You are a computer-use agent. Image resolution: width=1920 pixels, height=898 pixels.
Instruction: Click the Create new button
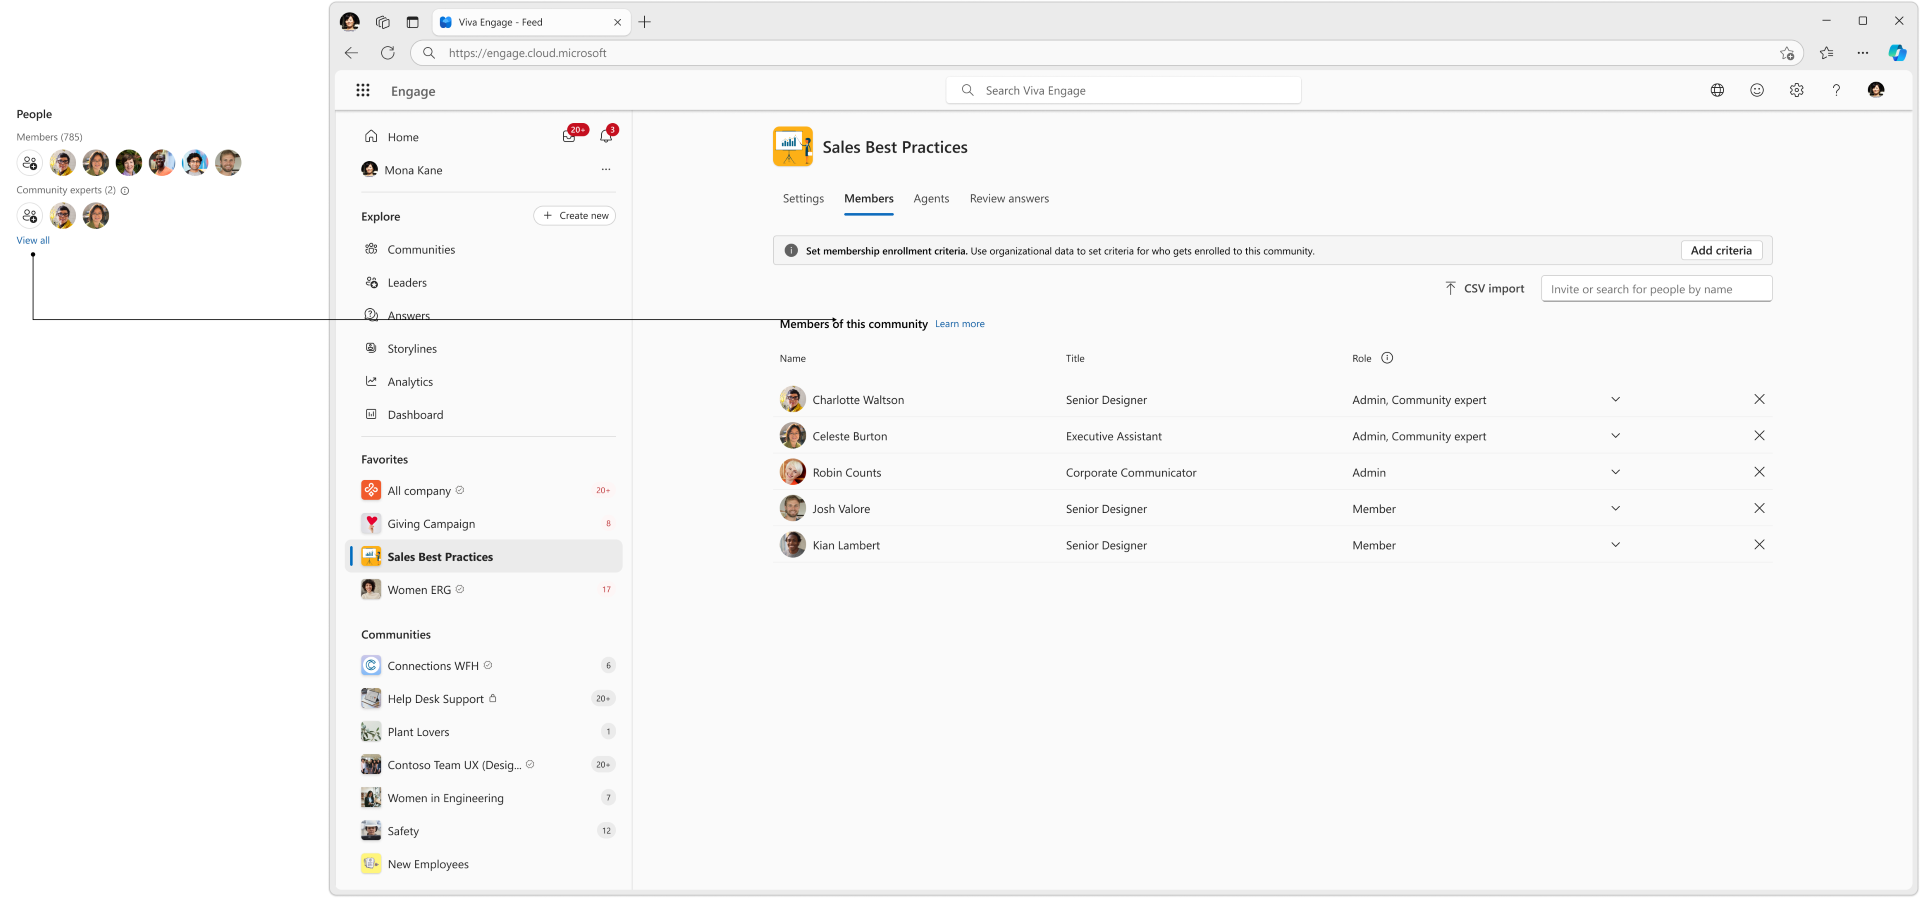575,215
